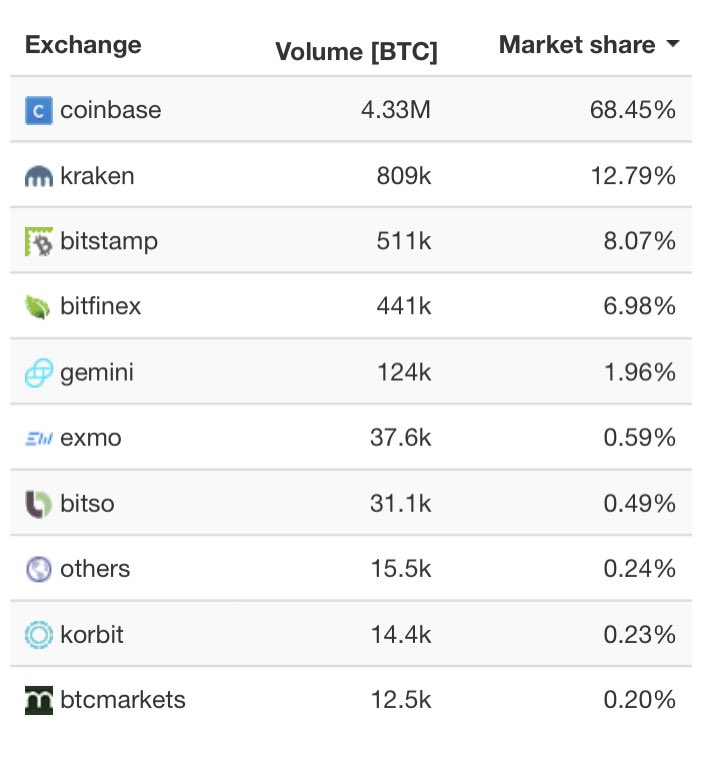Toggle the Market share sort arrow
724x758 pixels.
(672, 44)
